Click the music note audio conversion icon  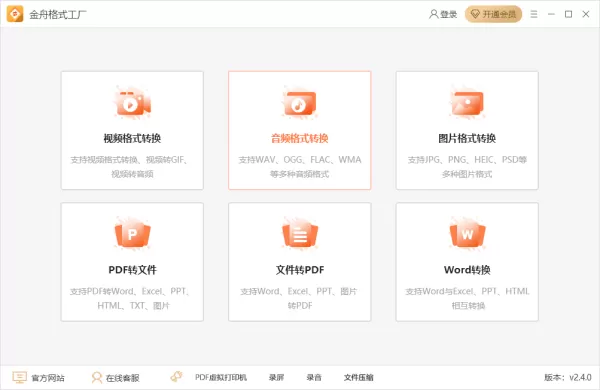click(300, 103)
